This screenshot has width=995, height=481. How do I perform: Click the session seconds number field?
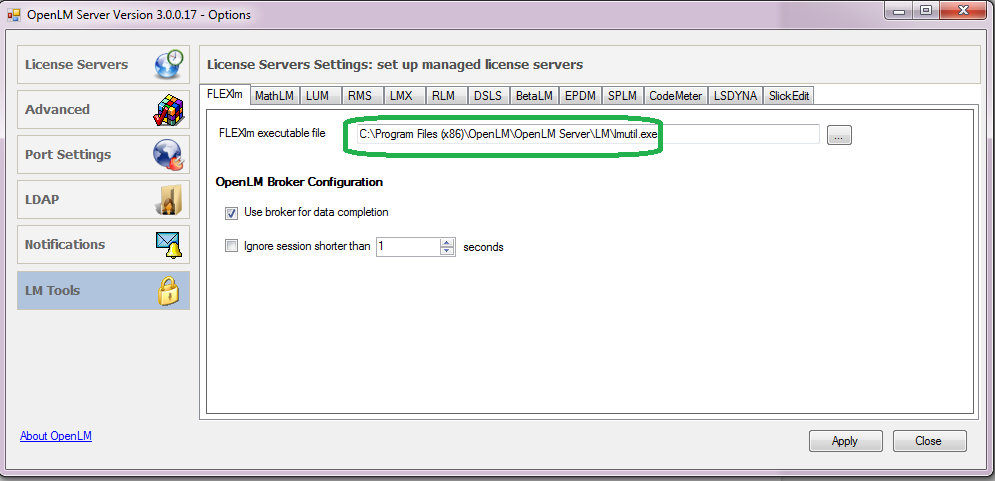(407, 246)
